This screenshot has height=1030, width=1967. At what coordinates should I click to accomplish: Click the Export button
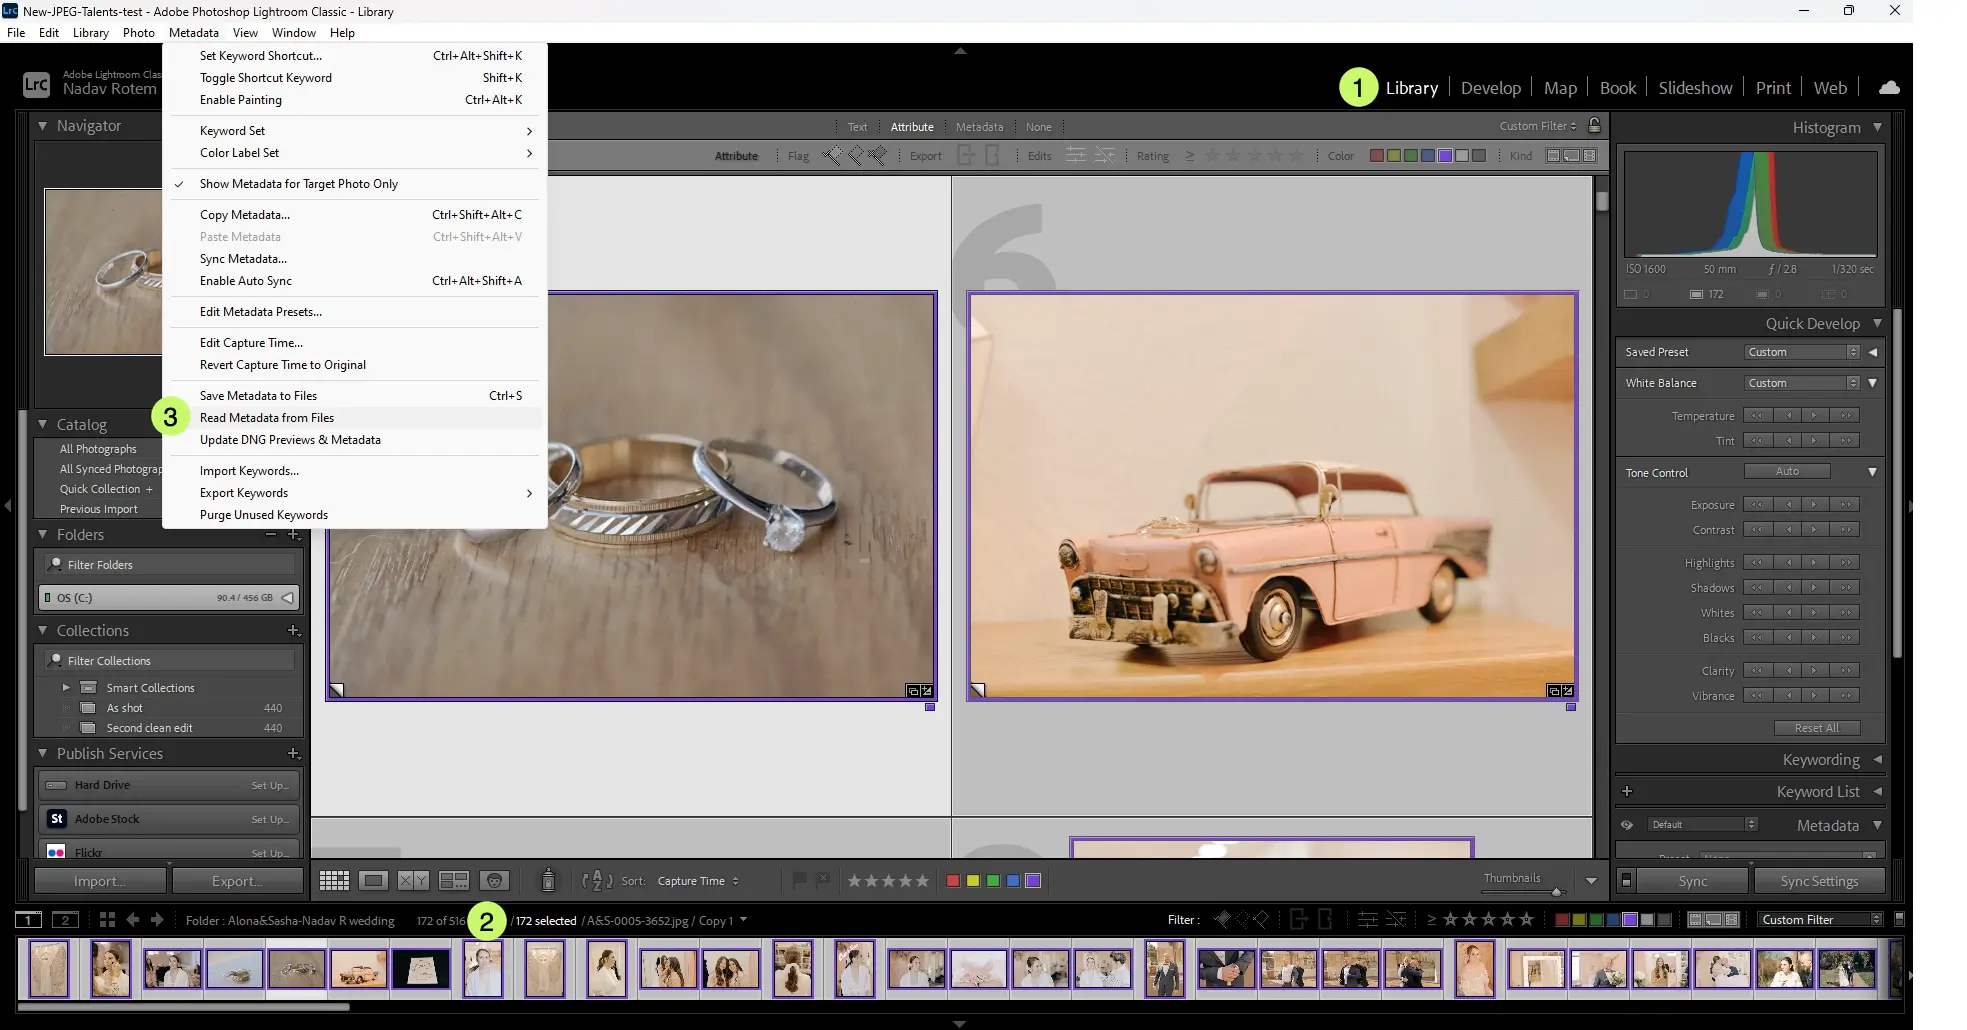[238, 881]
